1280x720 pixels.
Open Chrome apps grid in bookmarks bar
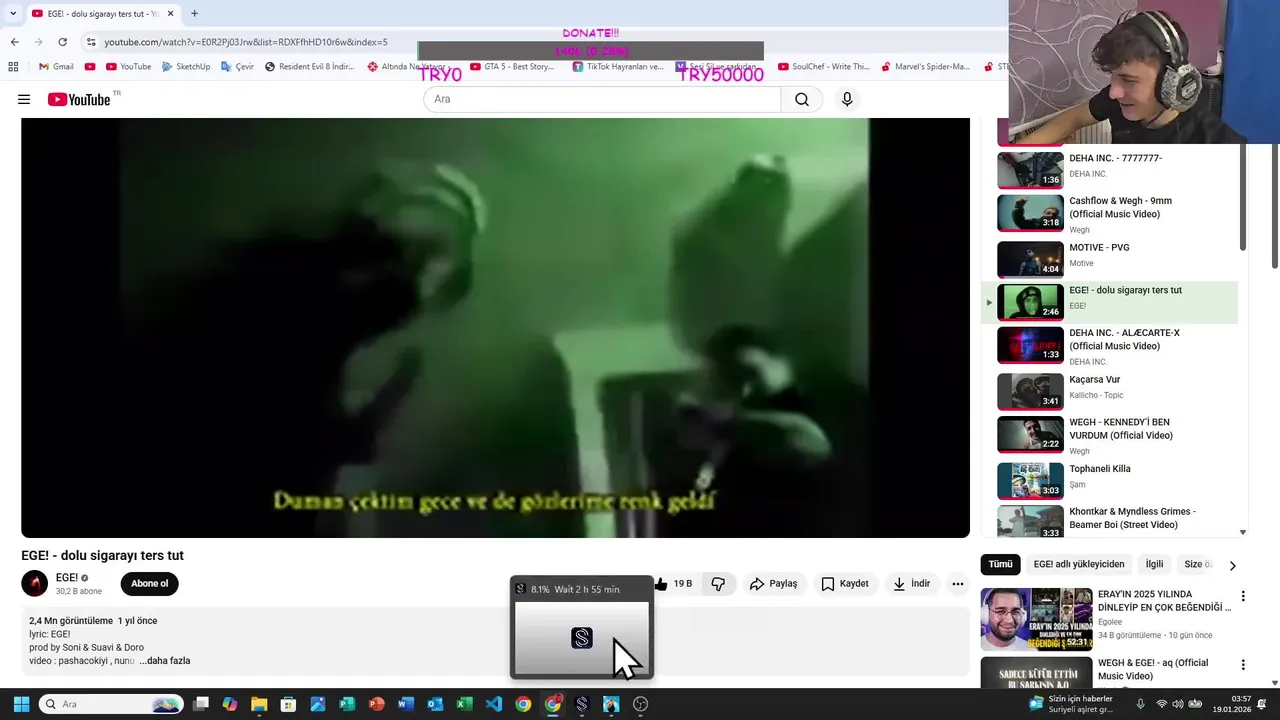click(x=13, y=67)
